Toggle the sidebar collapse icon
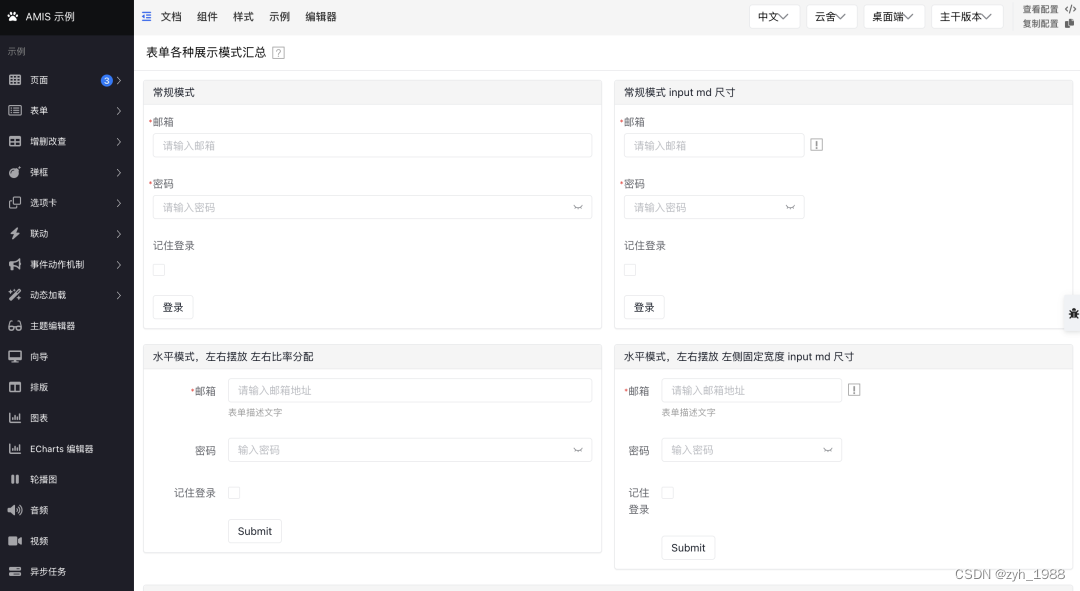 tap(147, 17)
